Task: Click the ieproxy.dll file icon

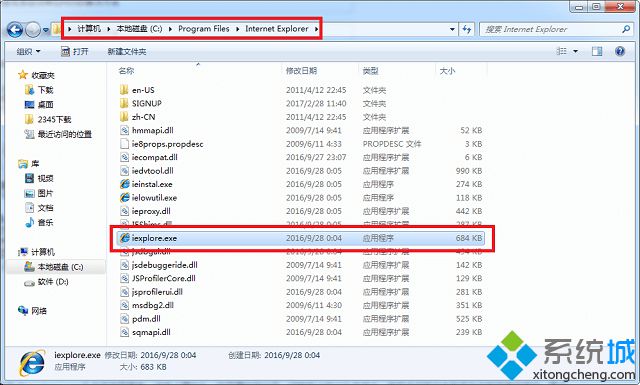Action: (x=124, y=211)
